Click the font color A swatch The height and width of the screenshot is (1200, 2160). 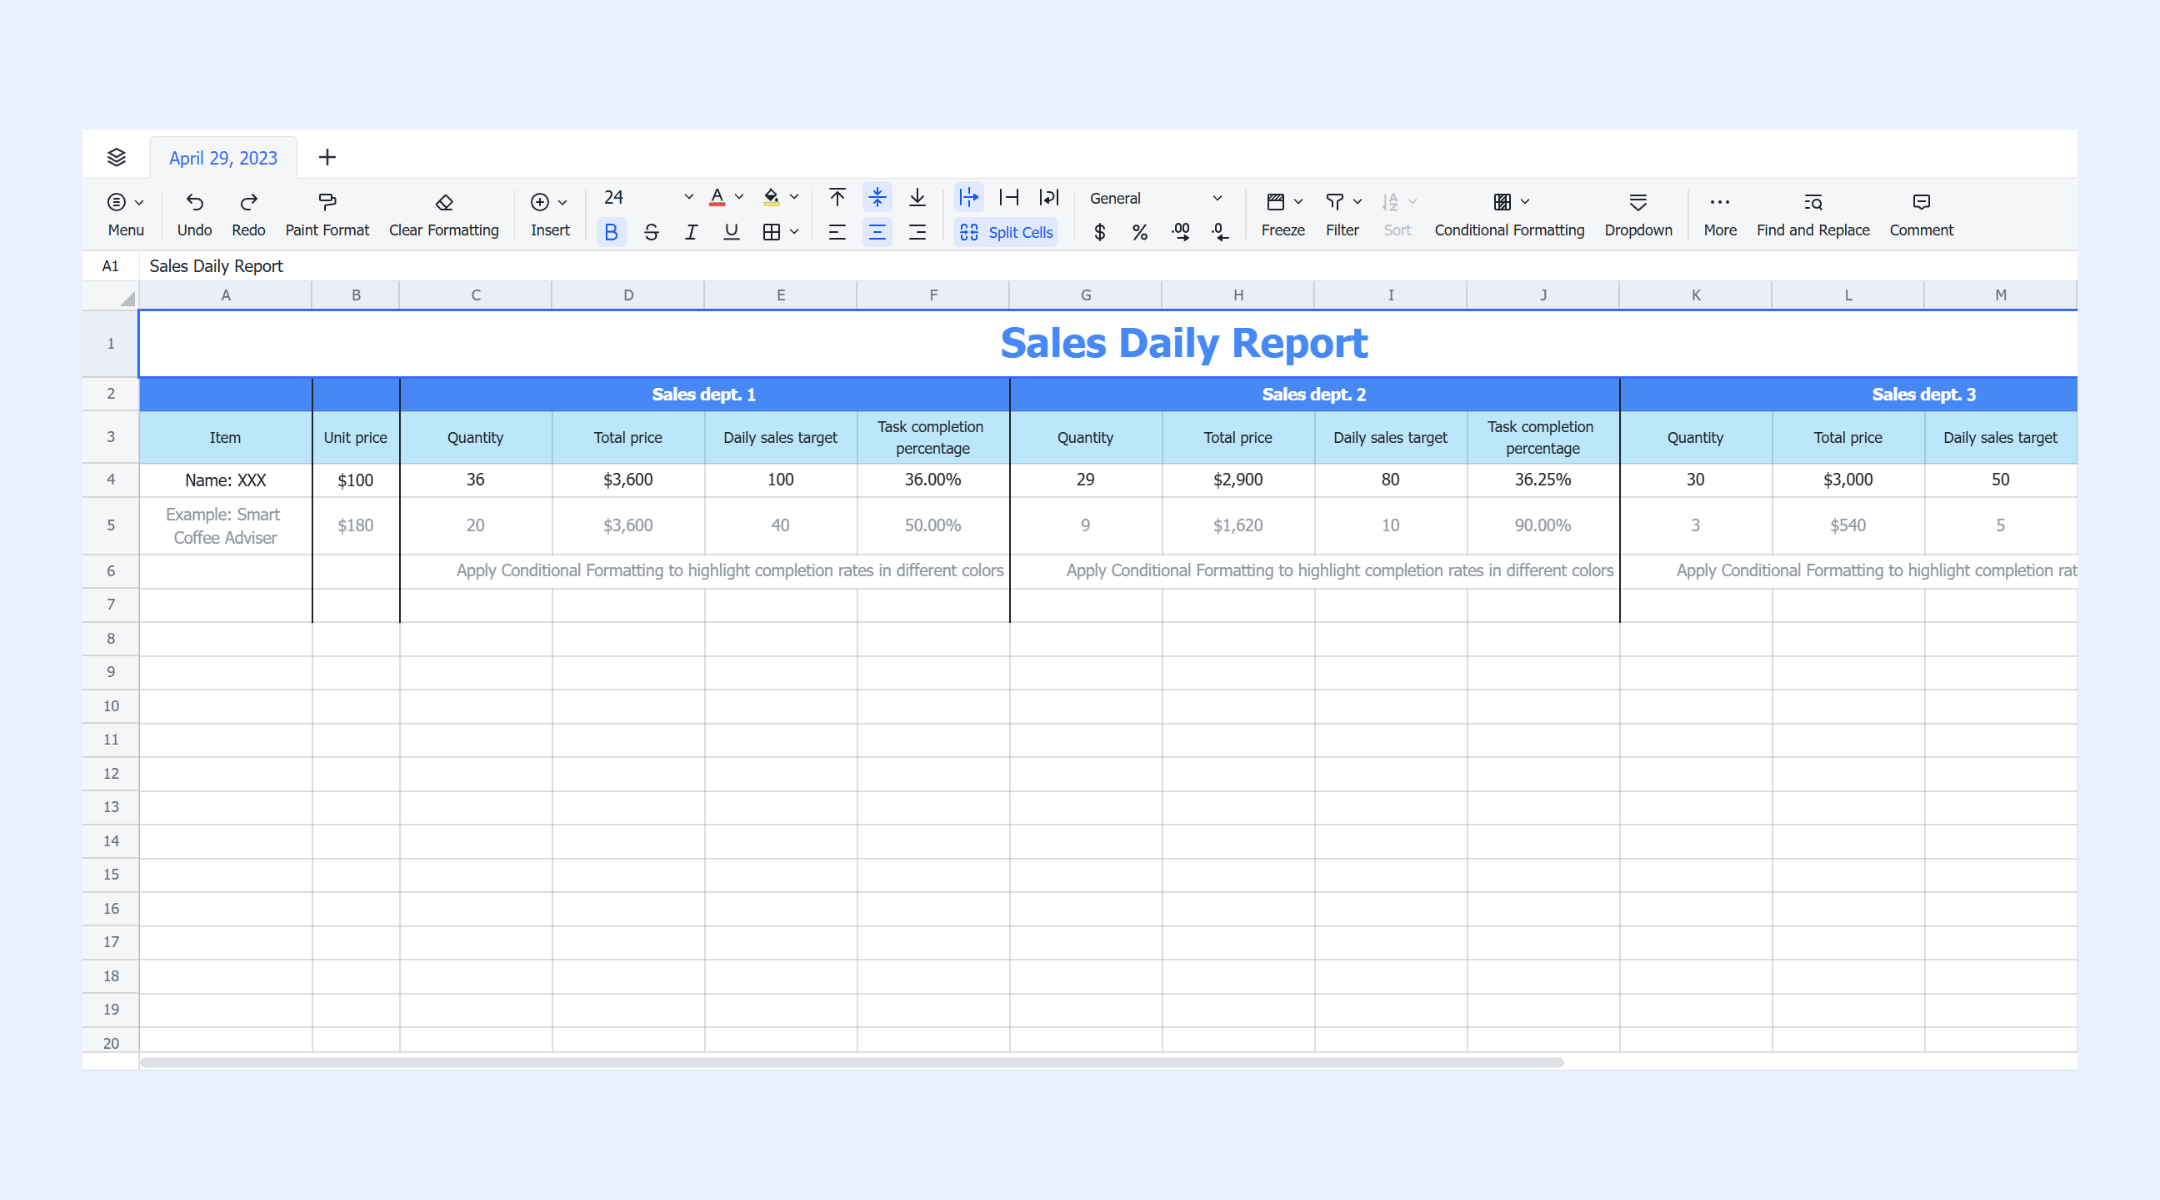click(717, 198)
